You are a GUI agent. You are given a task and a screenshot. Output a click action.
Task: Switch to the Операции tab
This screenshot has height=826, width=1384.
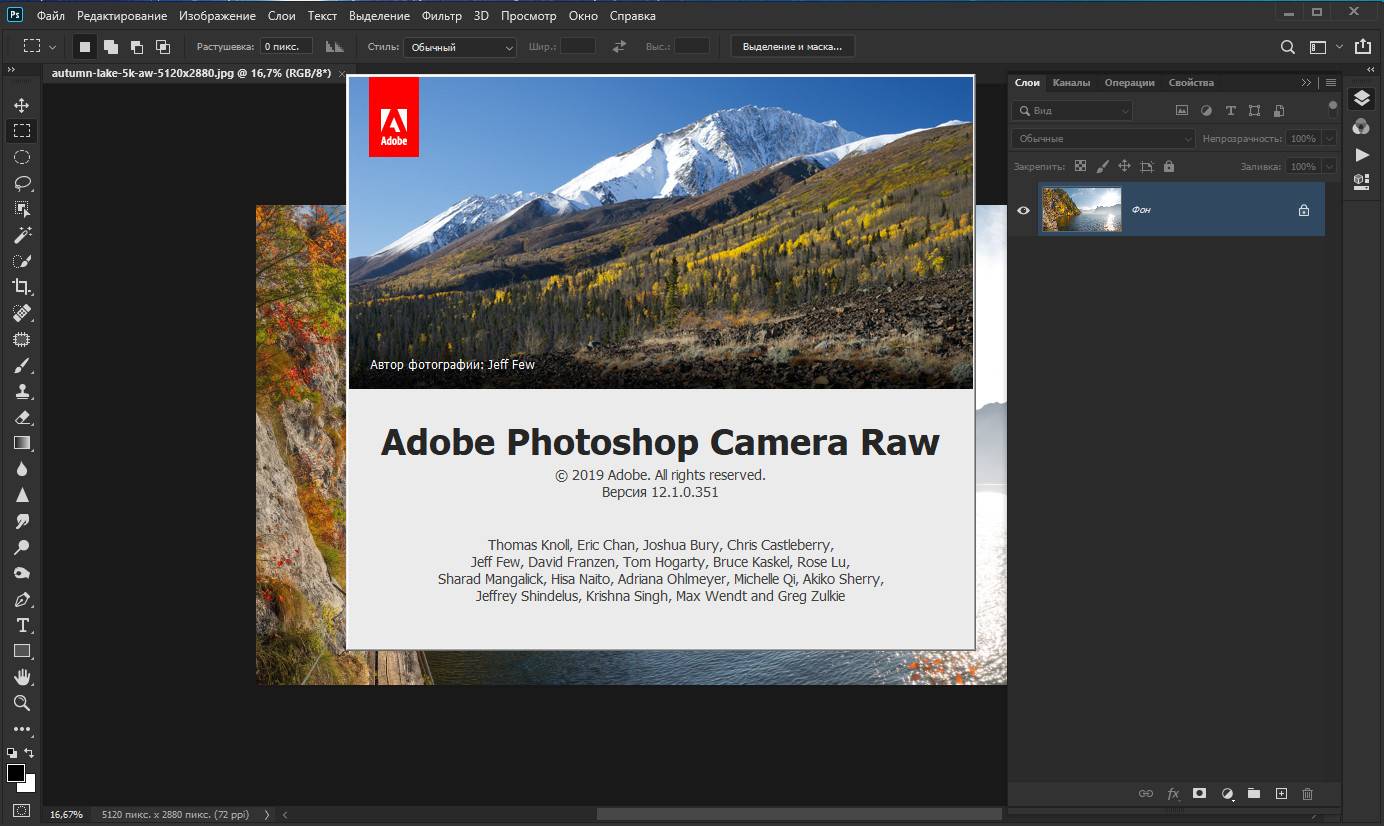[x=1130, y=83]
